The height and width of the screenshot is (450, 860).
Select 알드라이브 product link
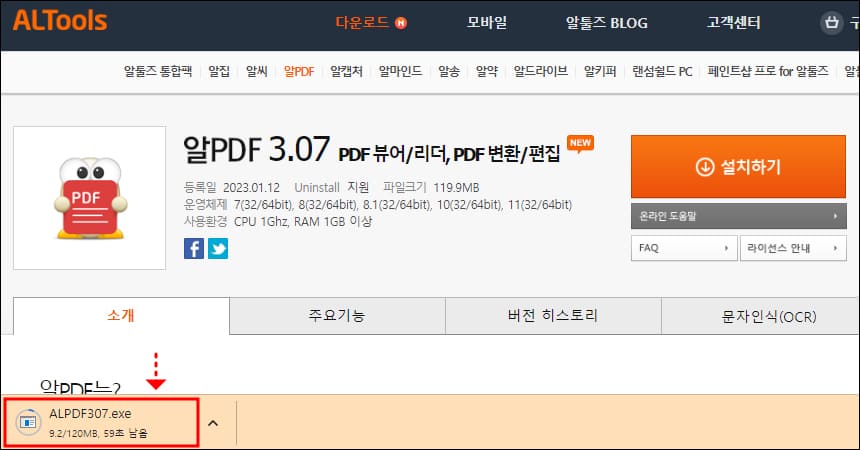click(x=540, y=71)
